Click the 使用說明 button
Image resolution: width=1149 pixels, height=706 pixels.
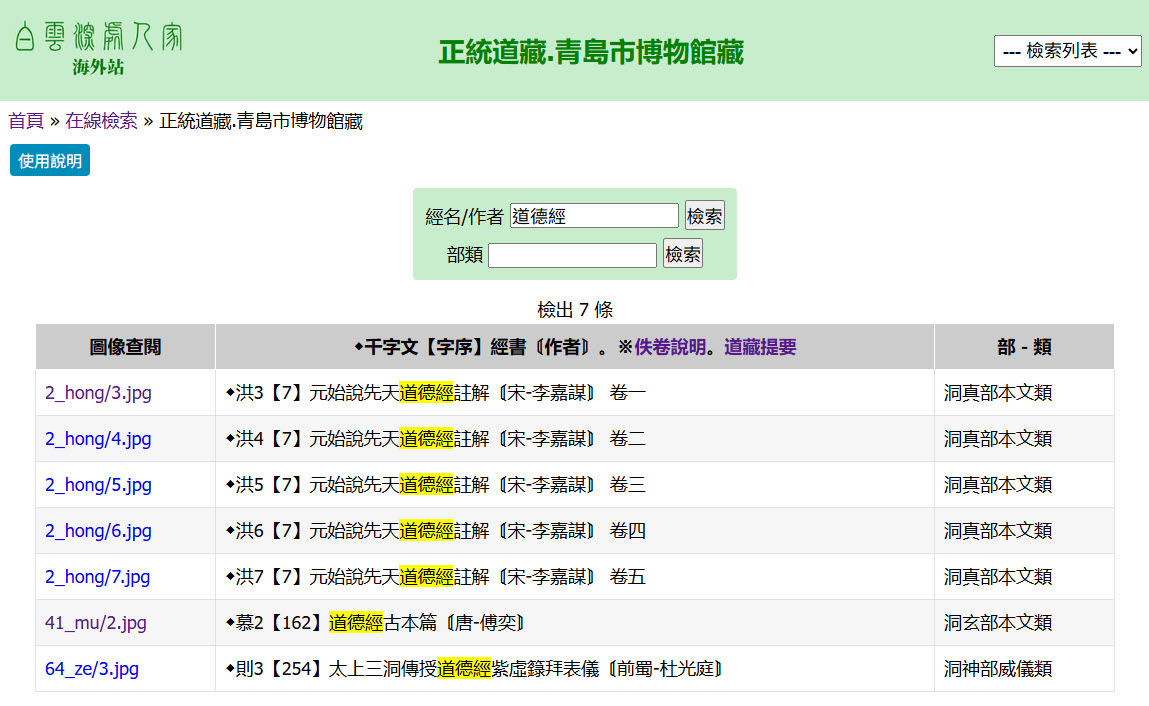pos(50,160)
